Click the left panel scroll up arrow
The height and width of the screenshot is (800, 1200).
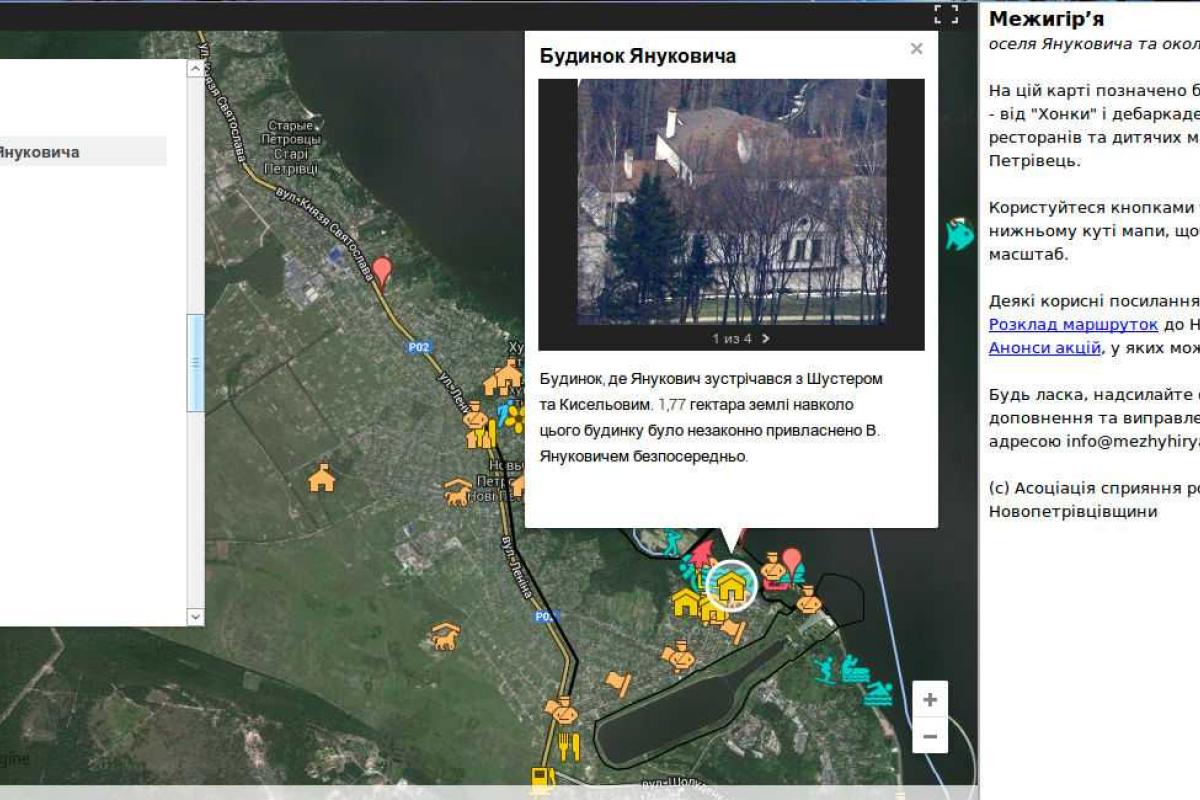click(x=196, y=69)
